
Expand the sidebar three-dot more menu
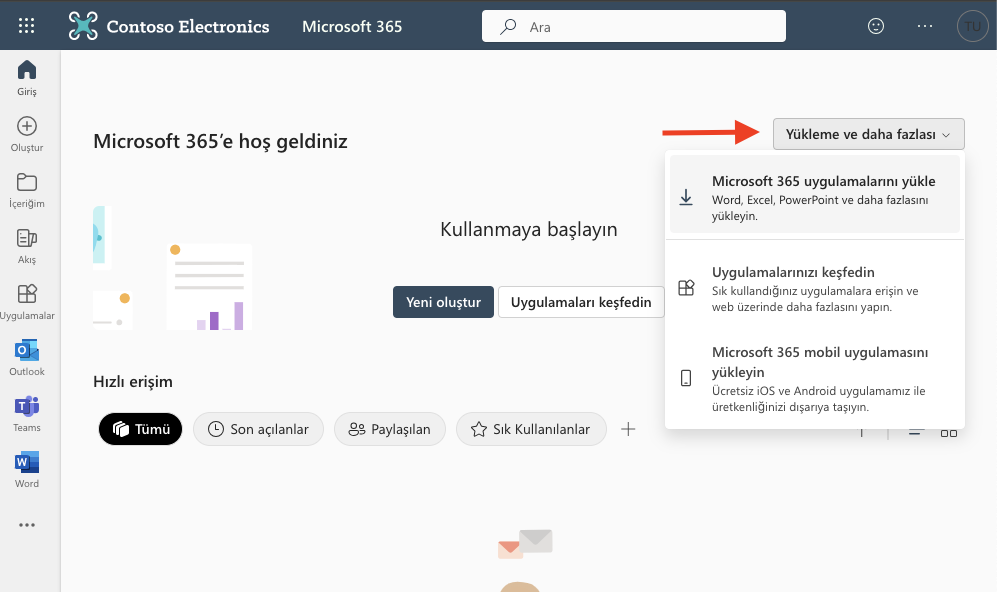(27, 525)
